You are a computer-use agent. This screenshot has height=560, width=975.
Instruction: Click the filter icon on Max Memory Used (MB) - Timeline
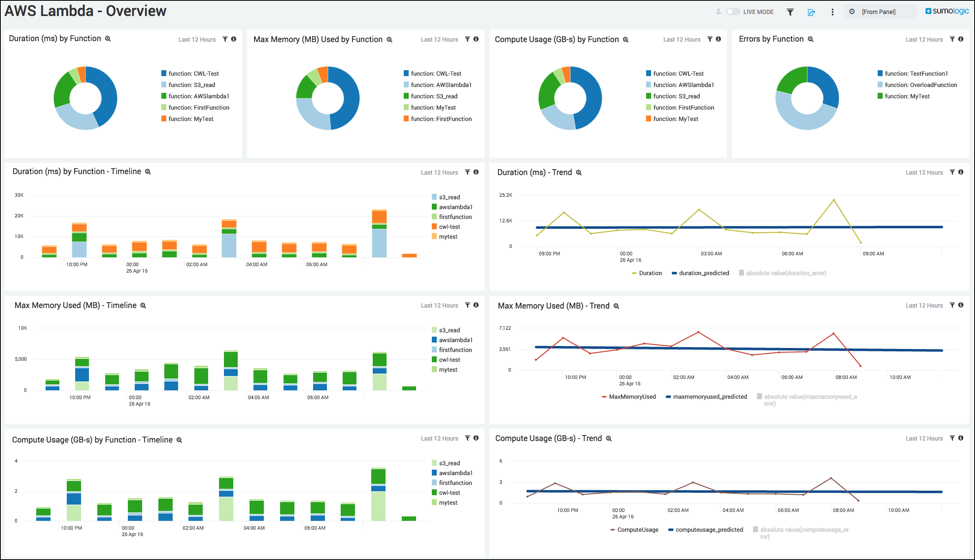pyautogui.click(x=468, y=305)
